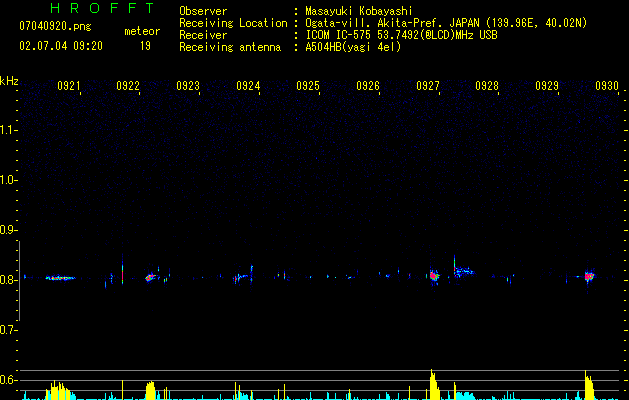Select the file name 07040920.png

point(55,27)
